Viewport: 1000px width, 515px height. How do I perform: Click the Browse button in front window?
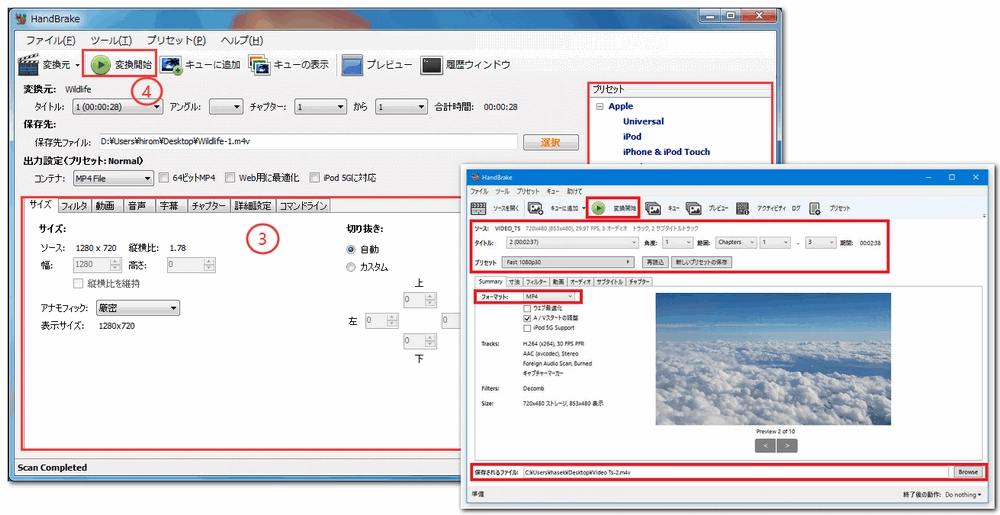coord(967,472)
